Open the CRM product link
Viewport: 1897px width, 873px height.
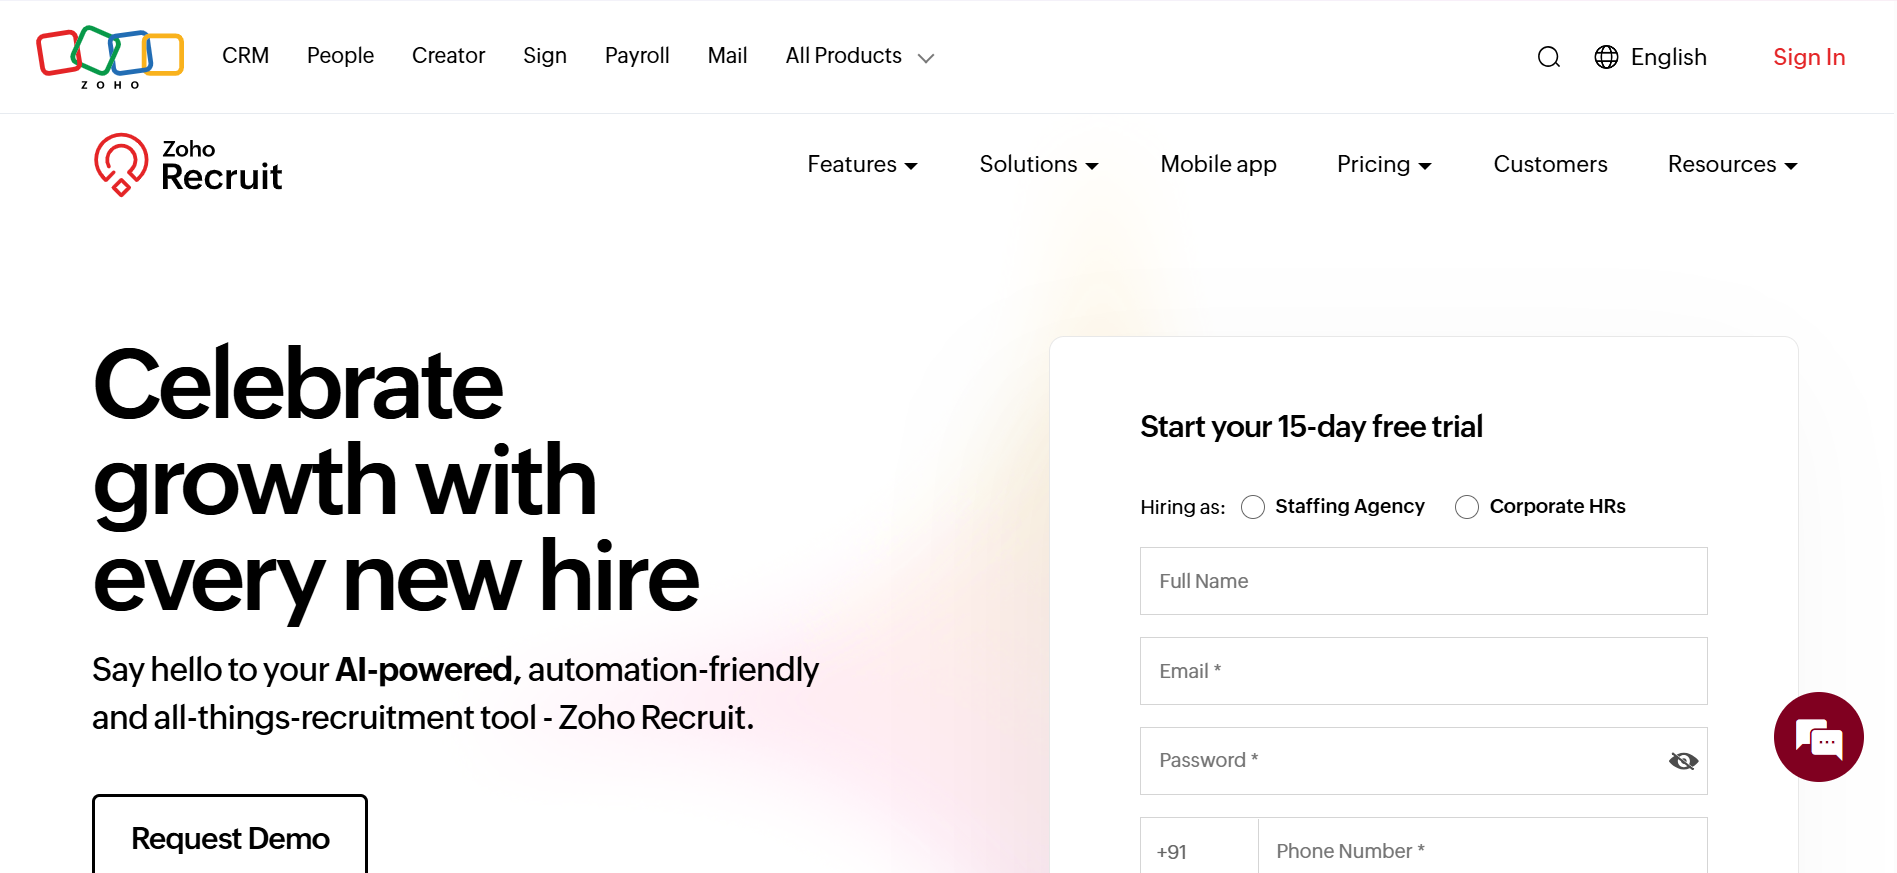245,56
